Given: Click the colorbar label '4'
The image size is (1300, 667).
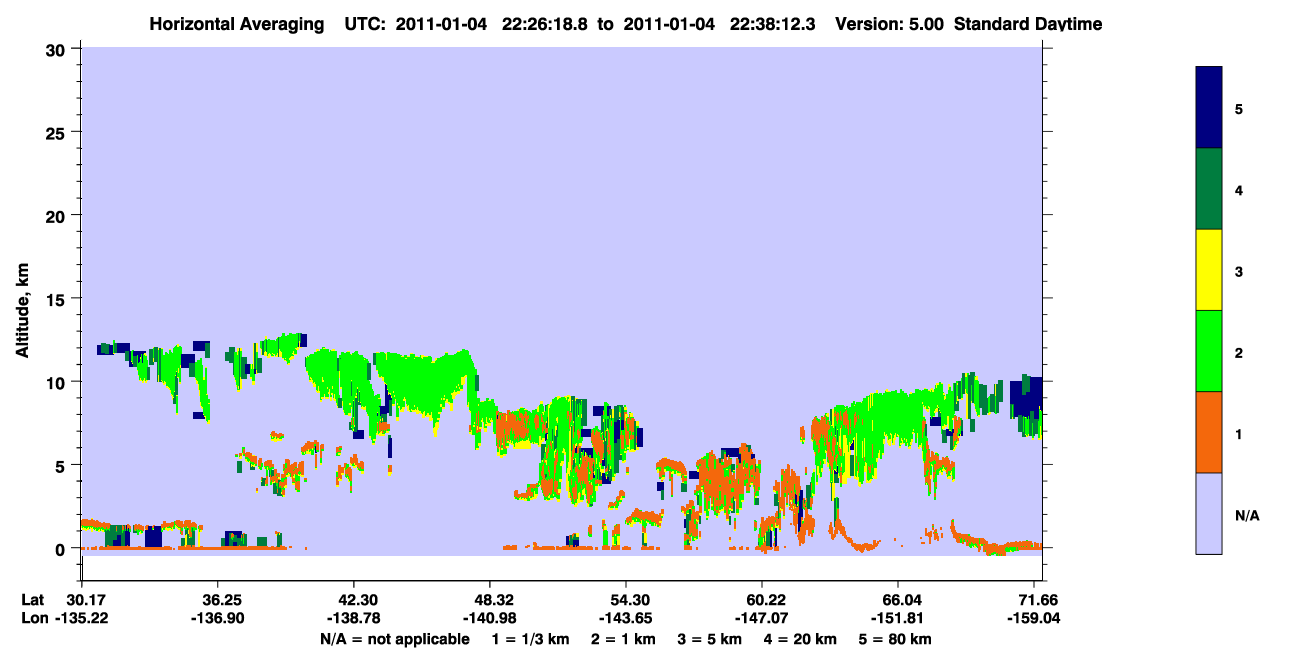Looking at the screenshot, I should click(x=1239, y=190).
